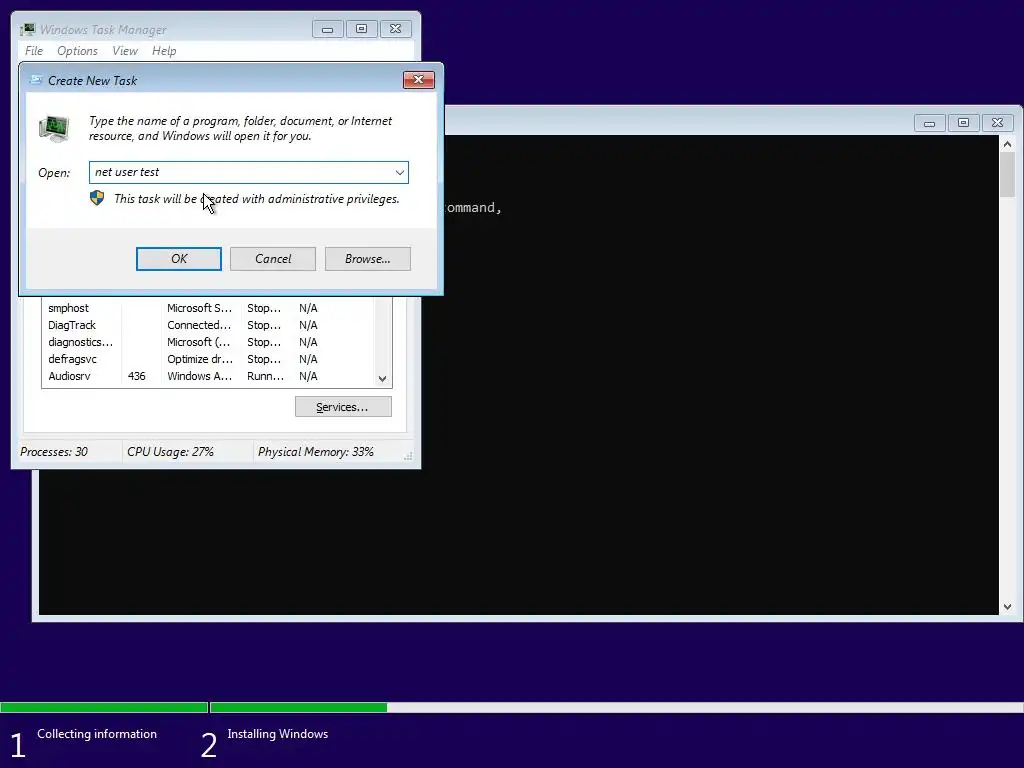Click Physical Memory: 33% status entry

pos(315,452)
